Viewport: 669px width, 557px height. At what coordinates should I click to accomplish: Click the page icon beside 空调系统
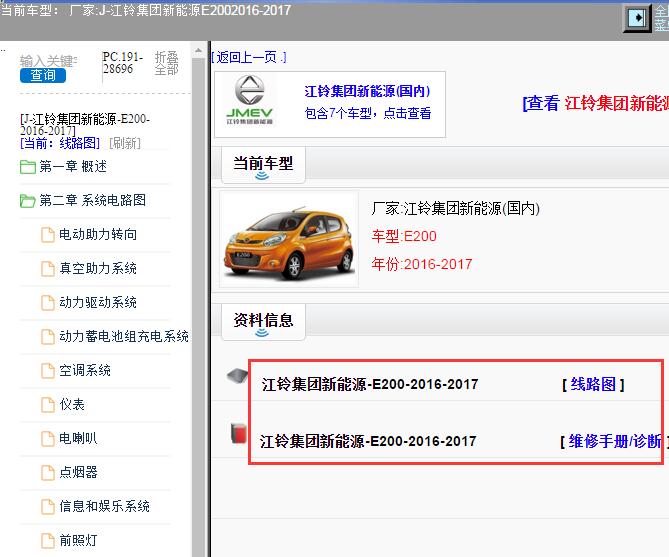pos(48,371)
